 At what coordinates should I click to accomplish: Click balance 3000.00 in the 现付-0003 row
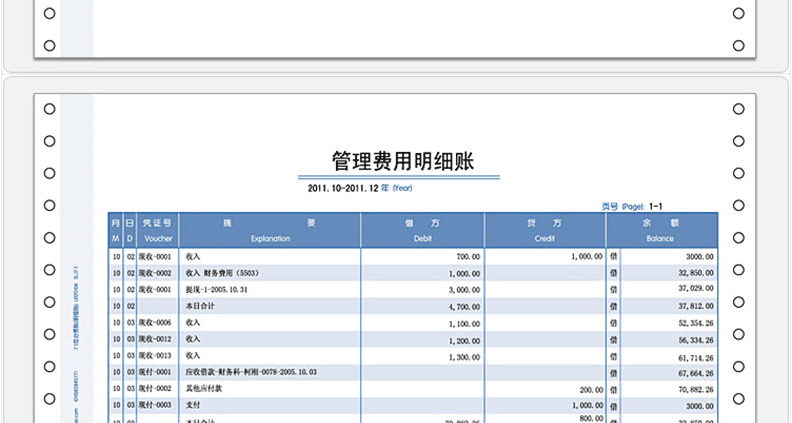pos(700,406)
